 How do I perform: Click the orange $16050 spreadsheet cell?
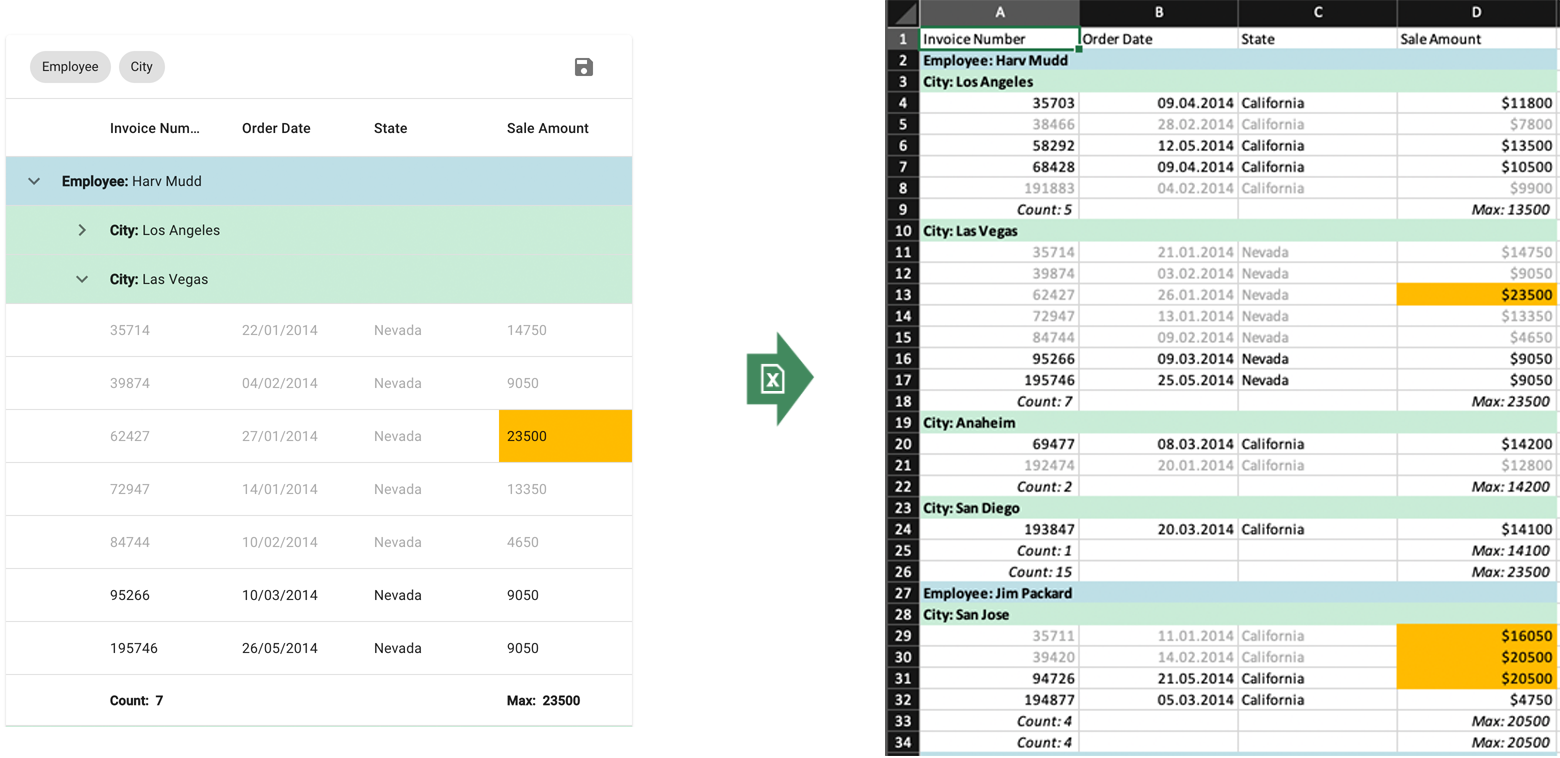1477,636
